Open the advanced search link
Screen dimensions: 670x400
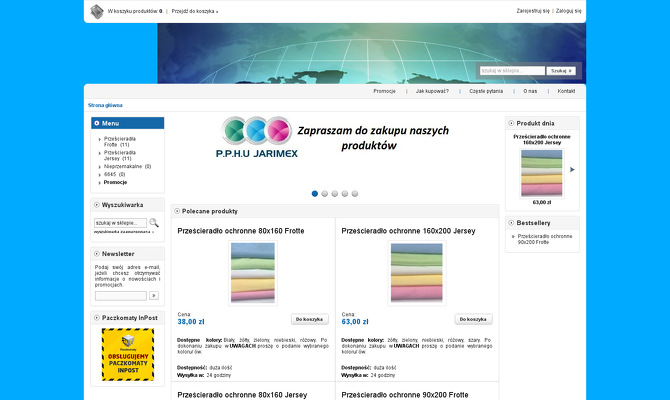point(124,232)
